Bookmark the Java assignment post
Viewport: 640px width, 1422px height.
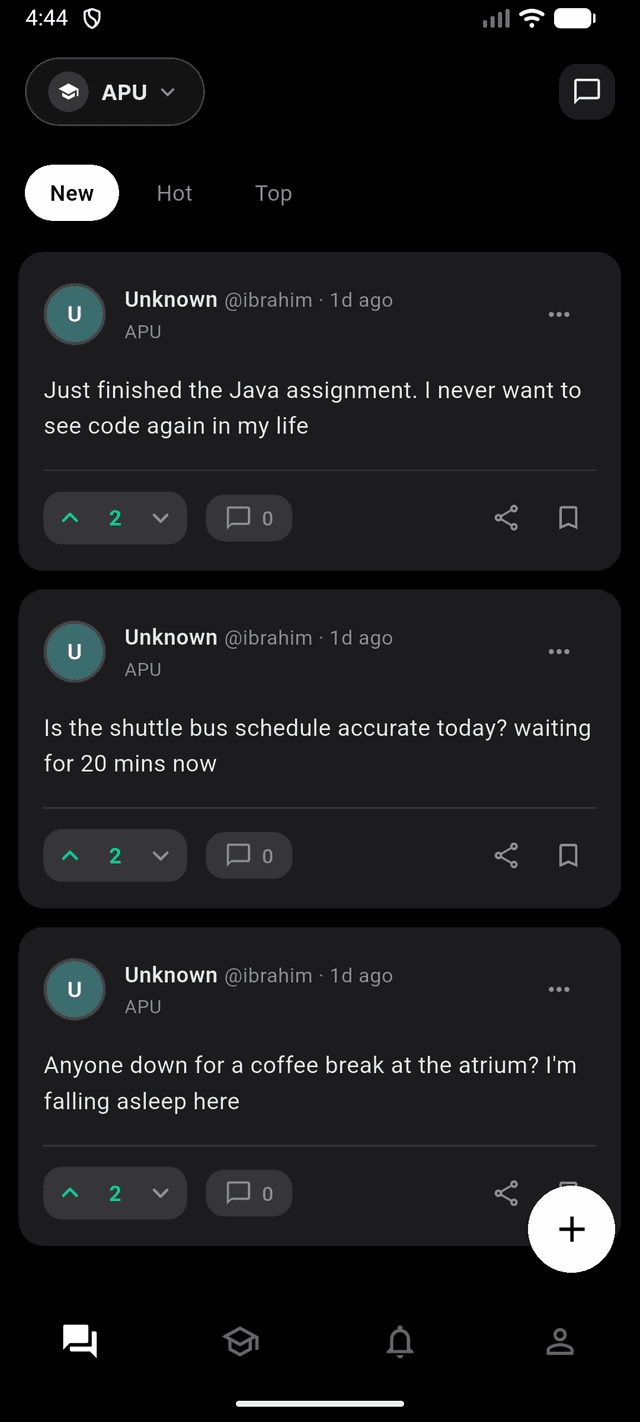click(x=568, y=518)
